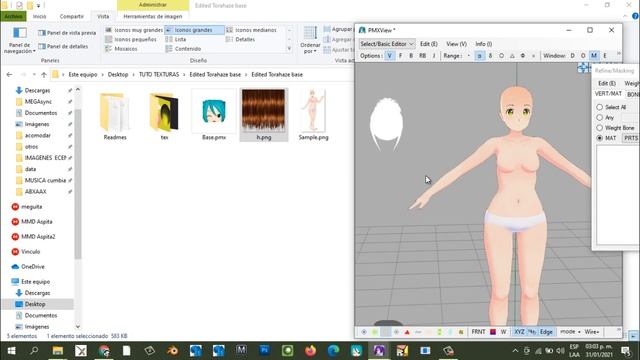Click the yellow N normals icon

[x=461, y=332]
